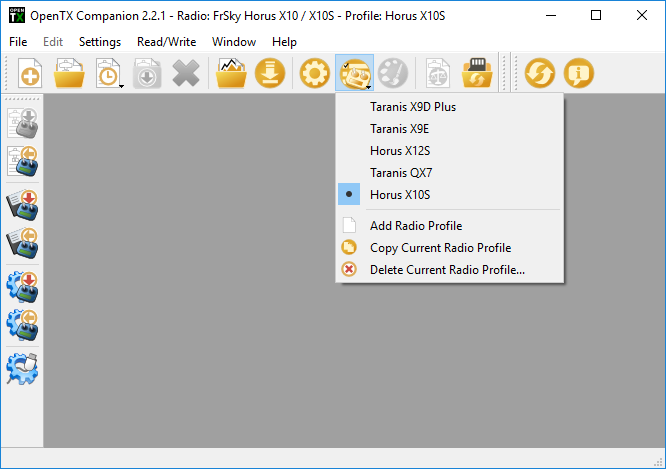Click the grey X close file icon
Screen dimensions: 666x469
point(186,73)
